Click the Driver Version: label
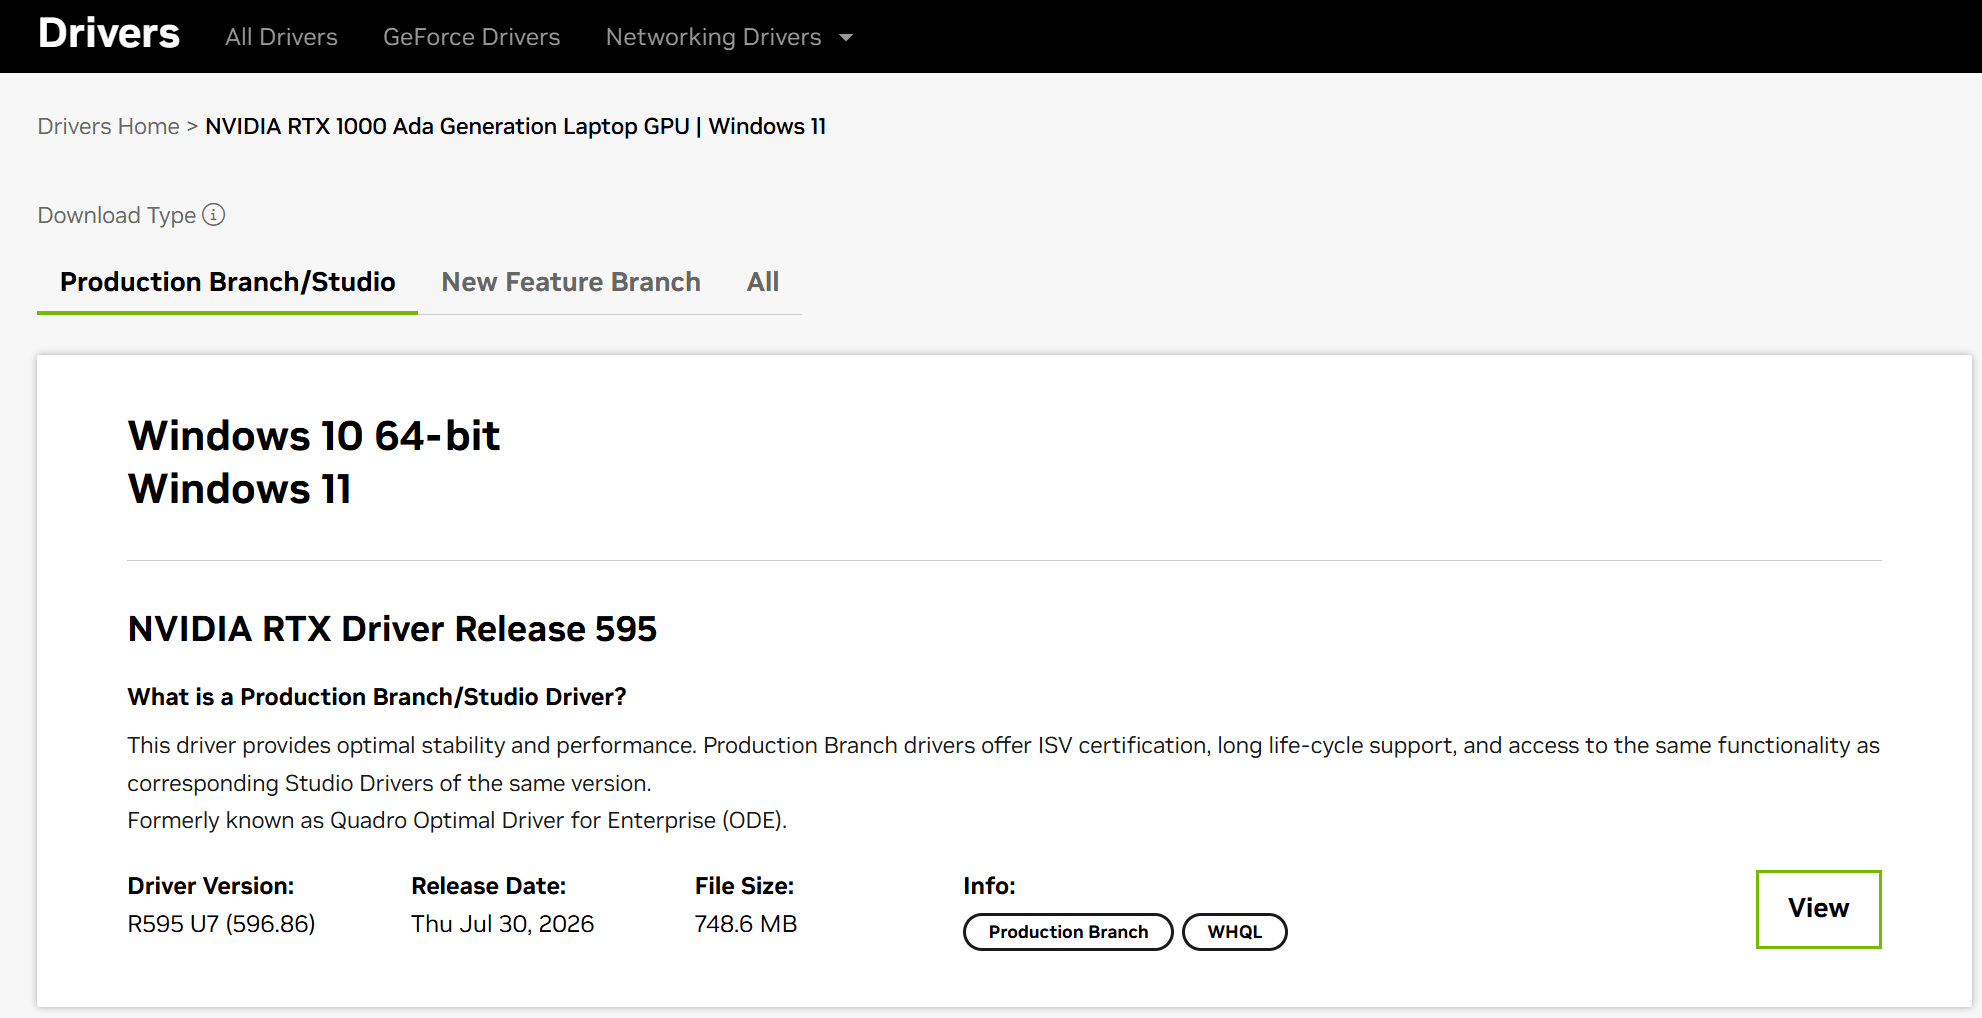 pyautogui.click(x=211, y=886)
